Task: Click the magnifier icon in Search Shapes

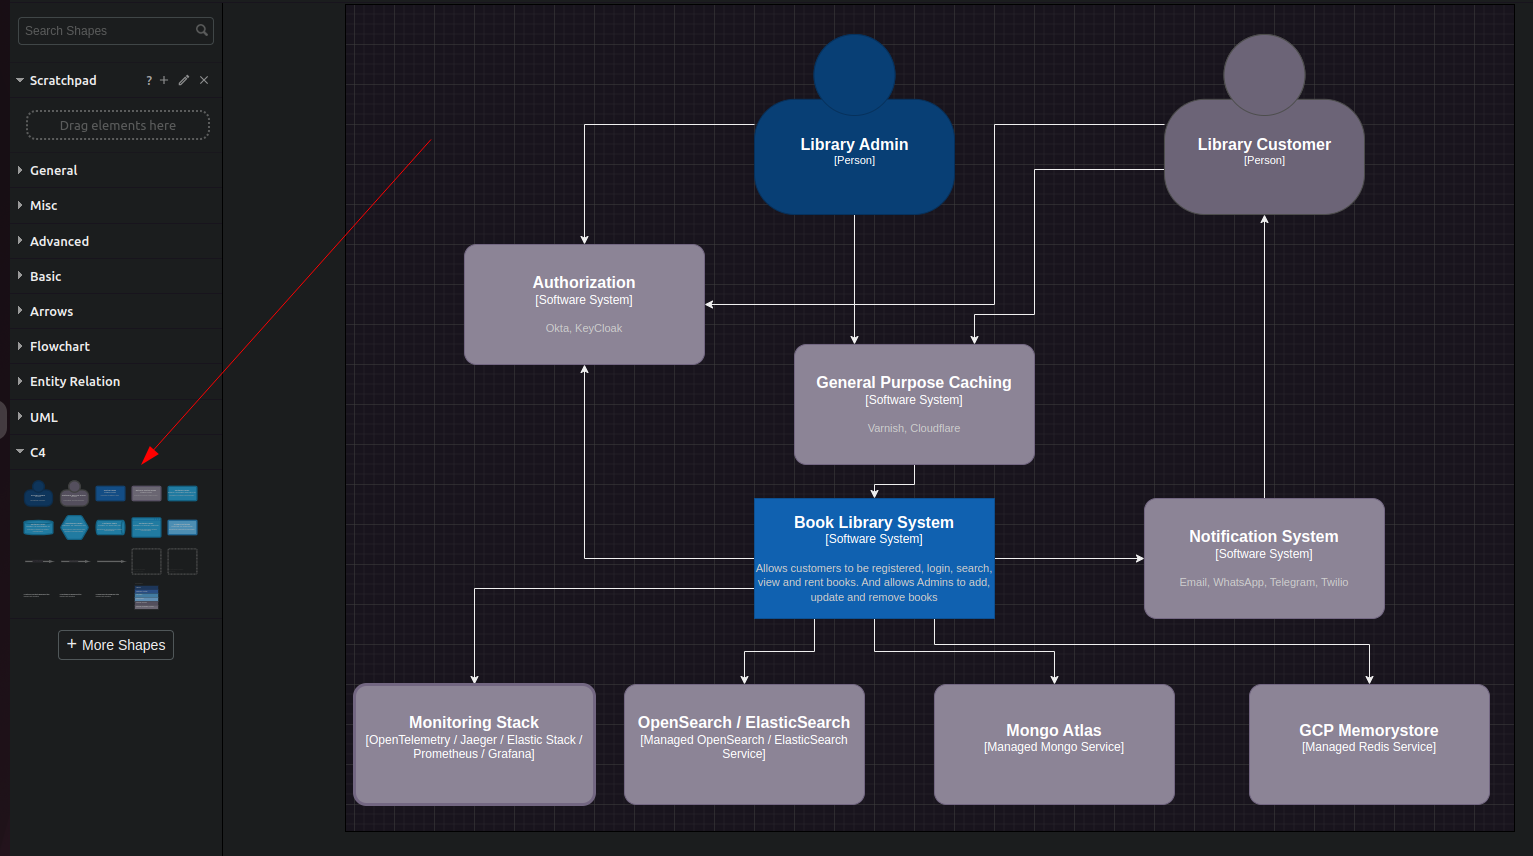Action: pyautogui.click(x=202, y=30)
